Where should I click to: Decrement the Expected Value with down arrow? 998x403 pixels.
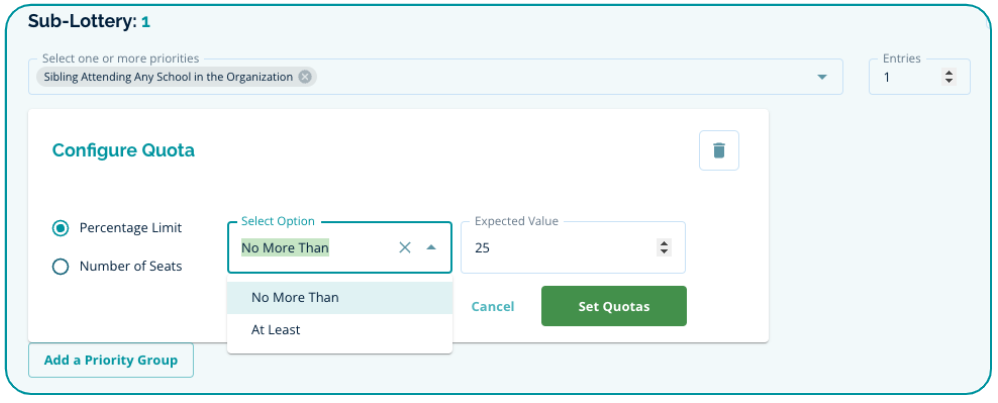coord(665,252)
